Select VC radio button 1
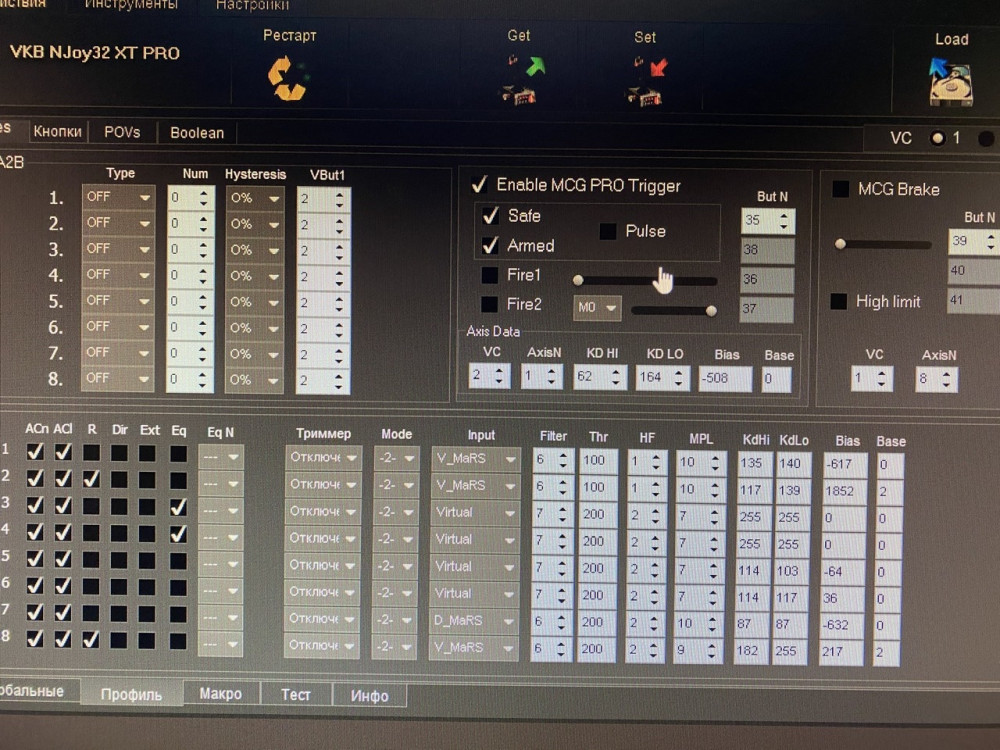The height and width of the screenshot is (750, 1000). tap(938, 138)
